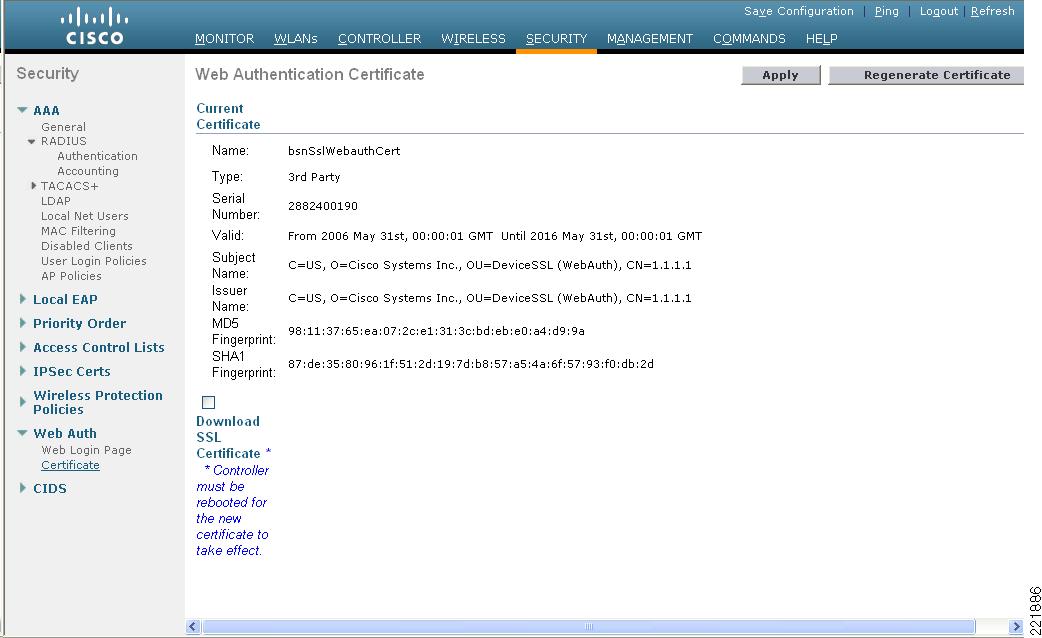Select the Issuer Name value text
Image resolution: width=1042 pixels, height=638 pixels.
coord(489,298)
